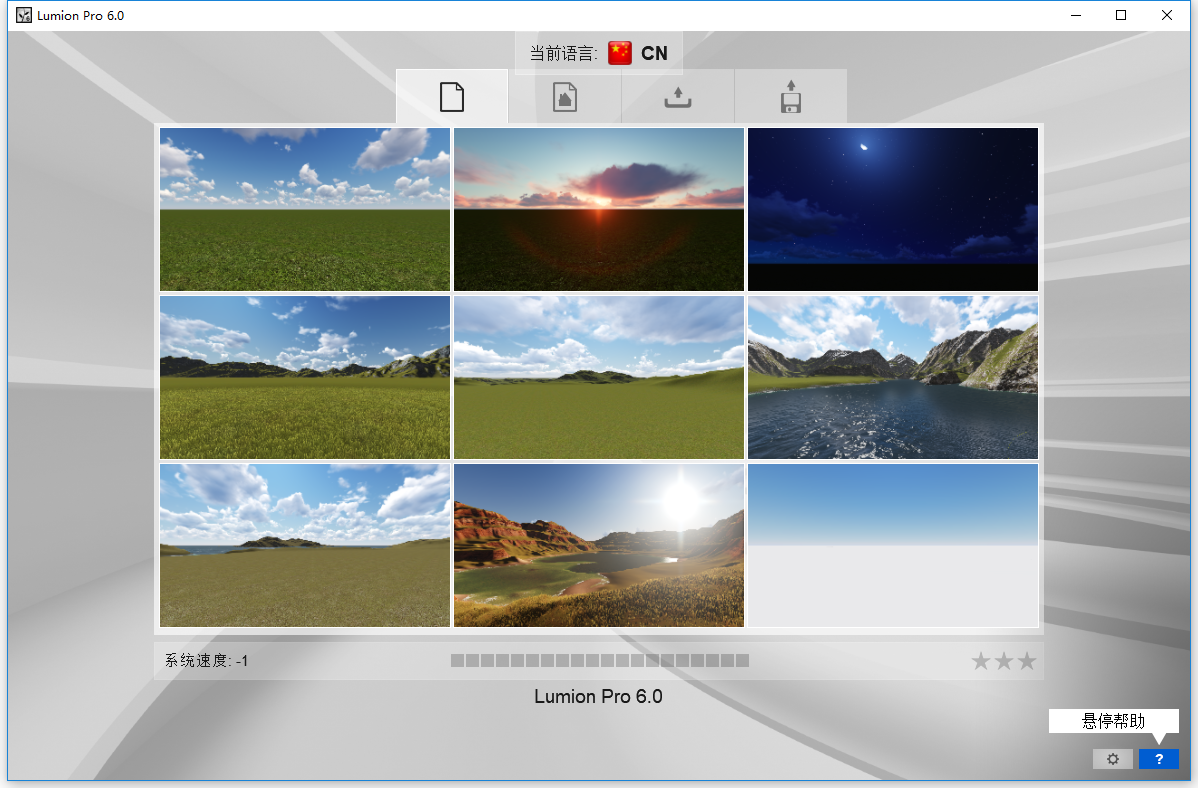
Task: Open the New Scene tab
Action: coord(452,97)
